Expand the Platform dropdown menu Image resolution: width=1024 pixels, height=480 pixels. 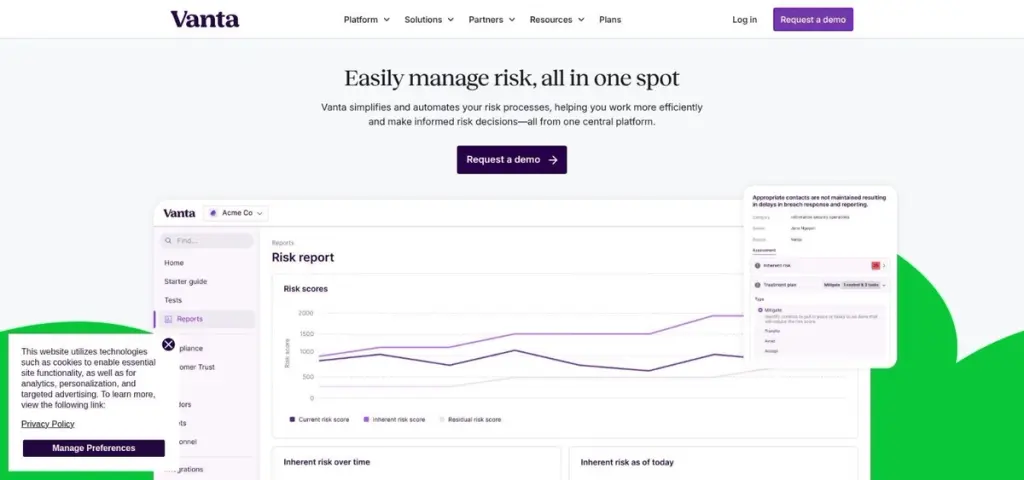[x=367, y=20]
